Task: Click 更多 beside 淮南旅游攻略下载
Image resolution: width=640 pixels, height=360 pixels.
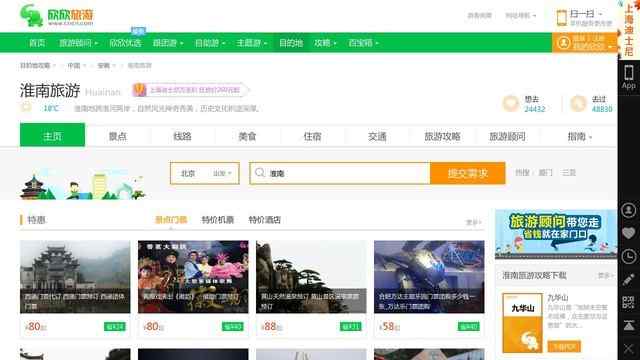Action: 605,276
